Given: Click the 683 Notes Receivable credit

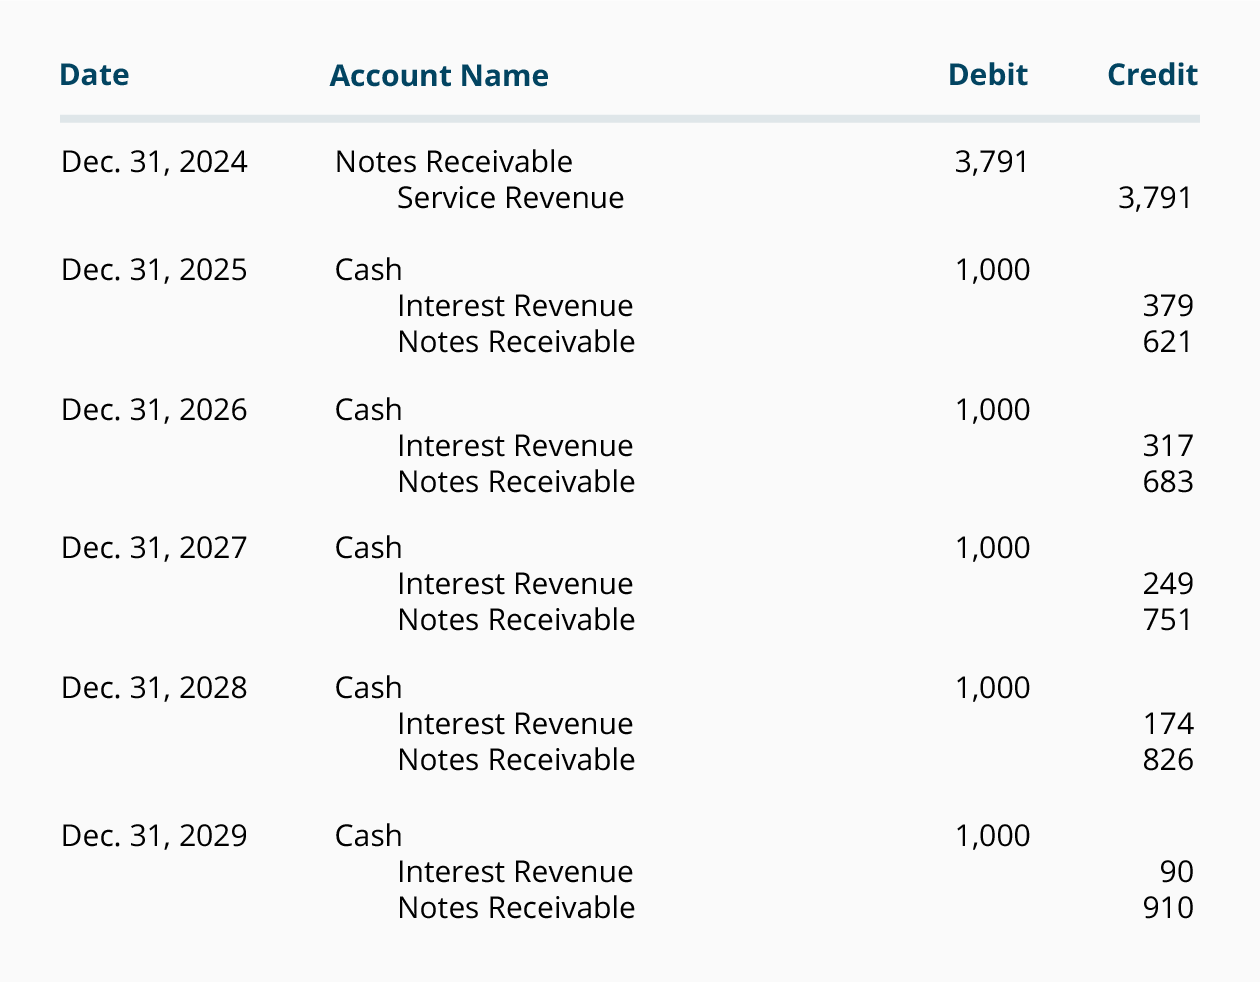Looking at the screenshot, I should 1168,482.
